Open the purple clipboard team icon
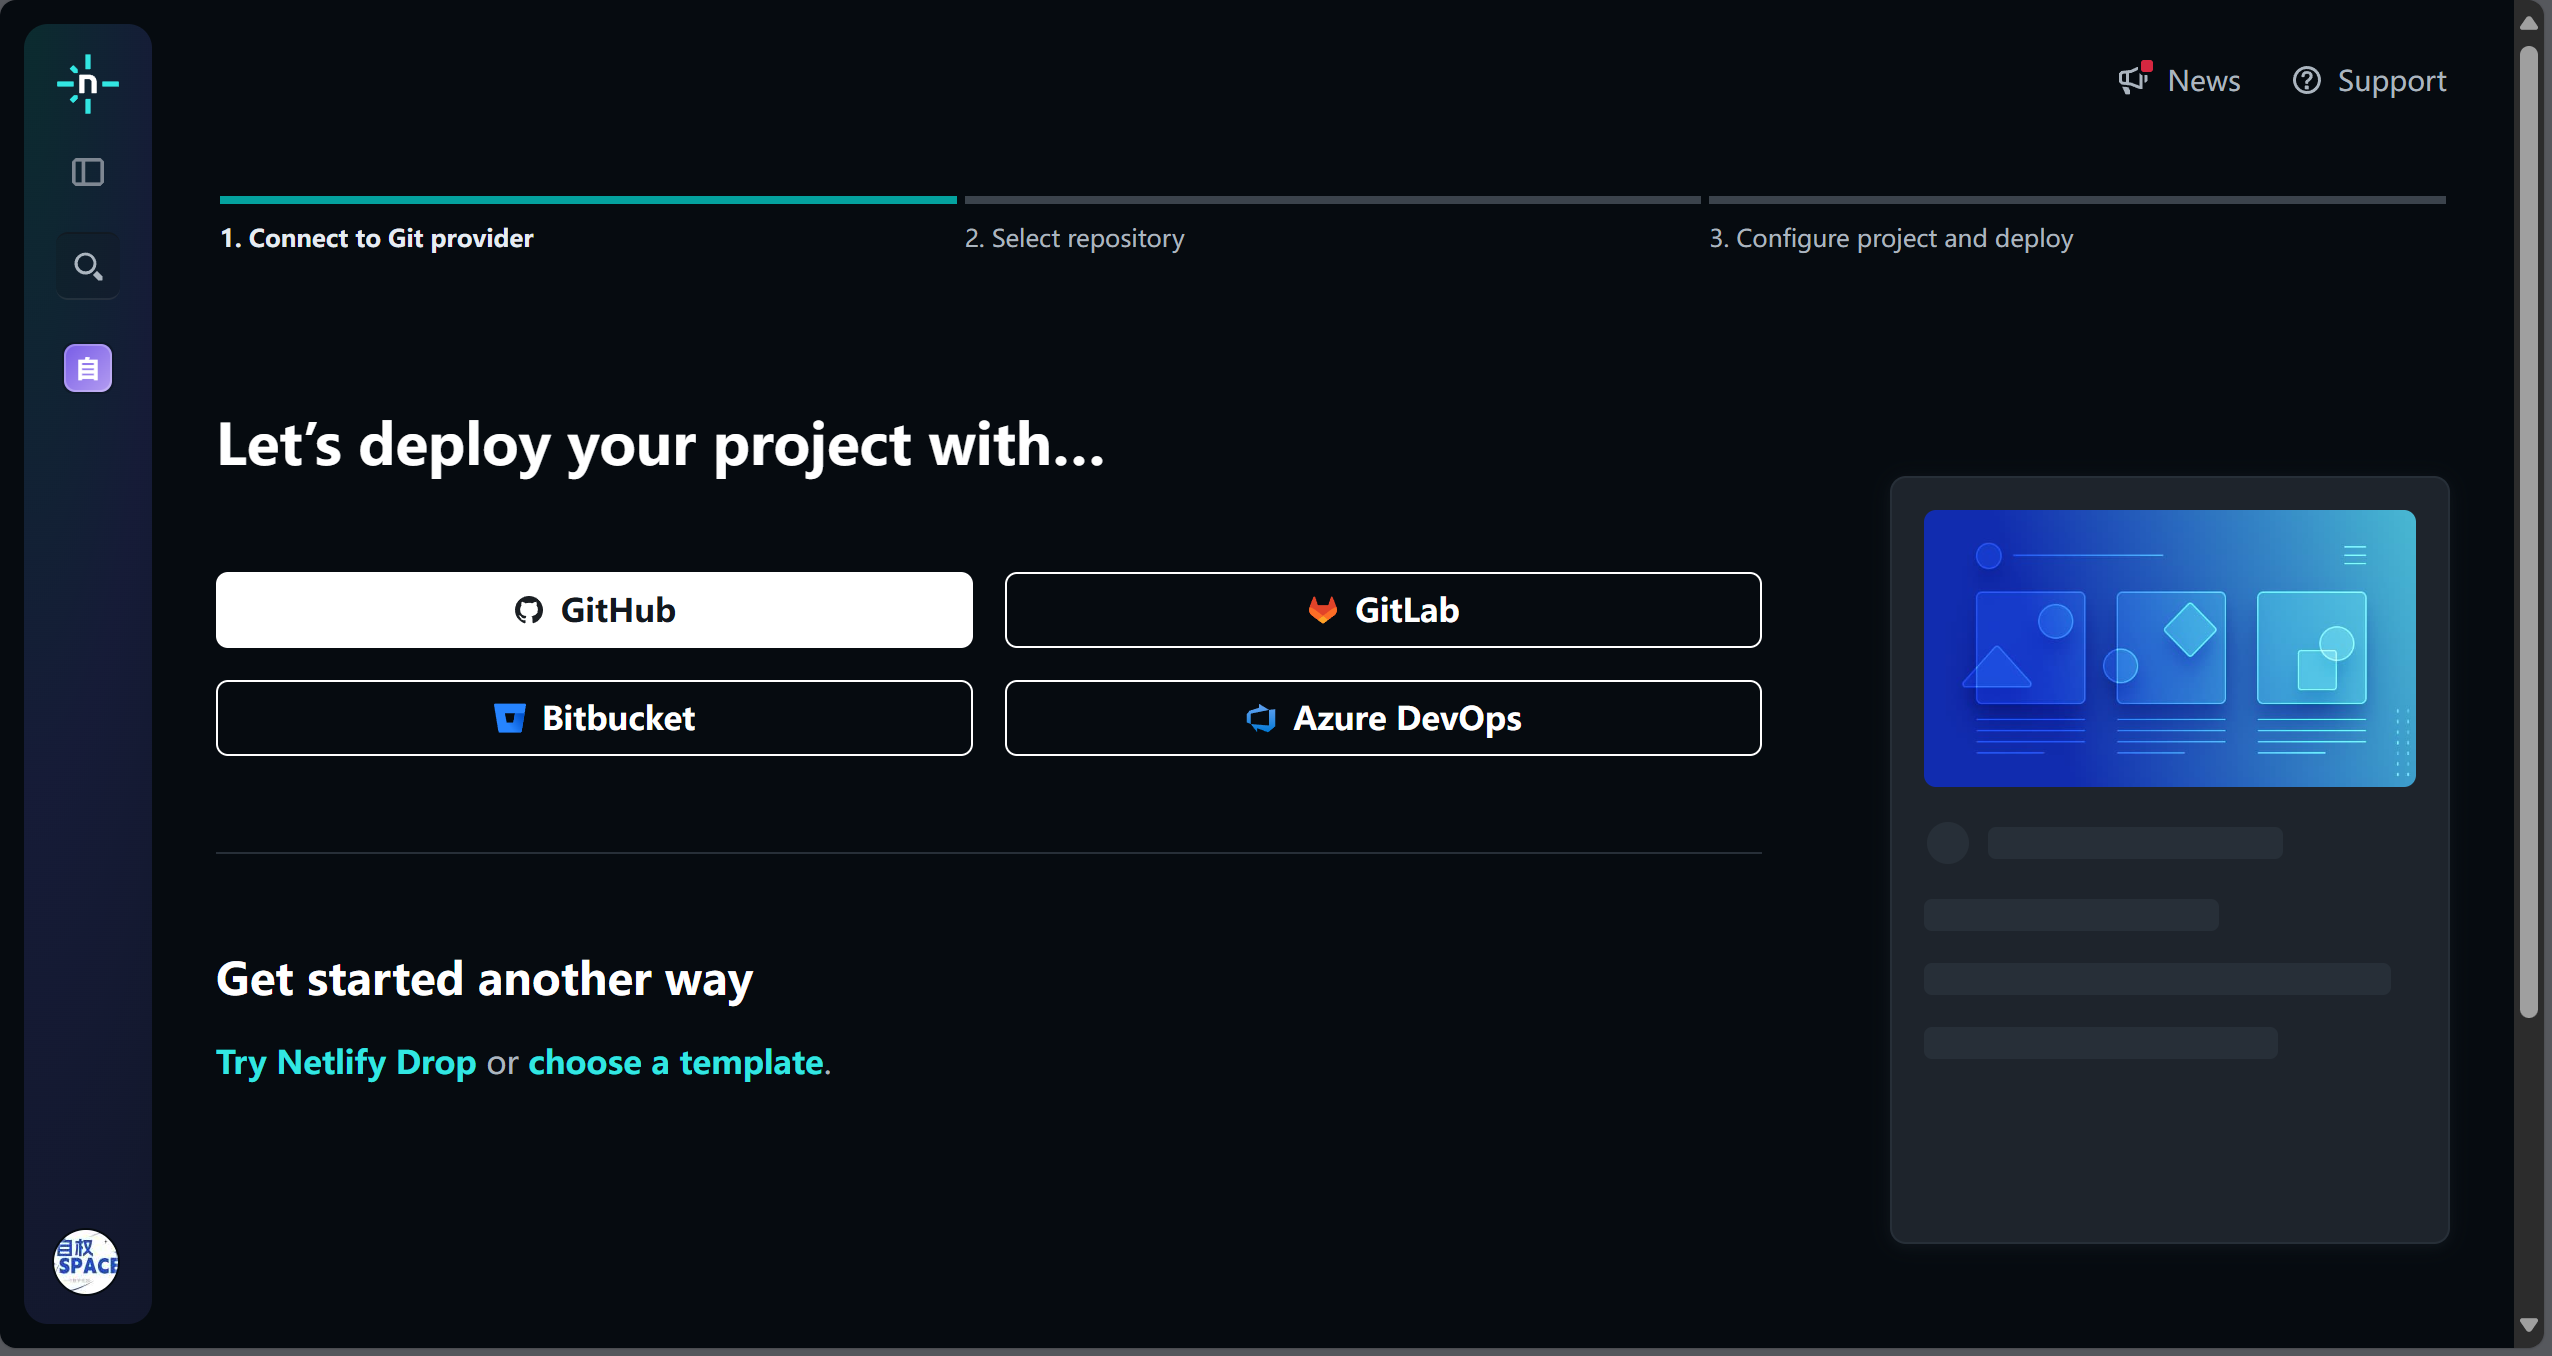 pos(88,368)
